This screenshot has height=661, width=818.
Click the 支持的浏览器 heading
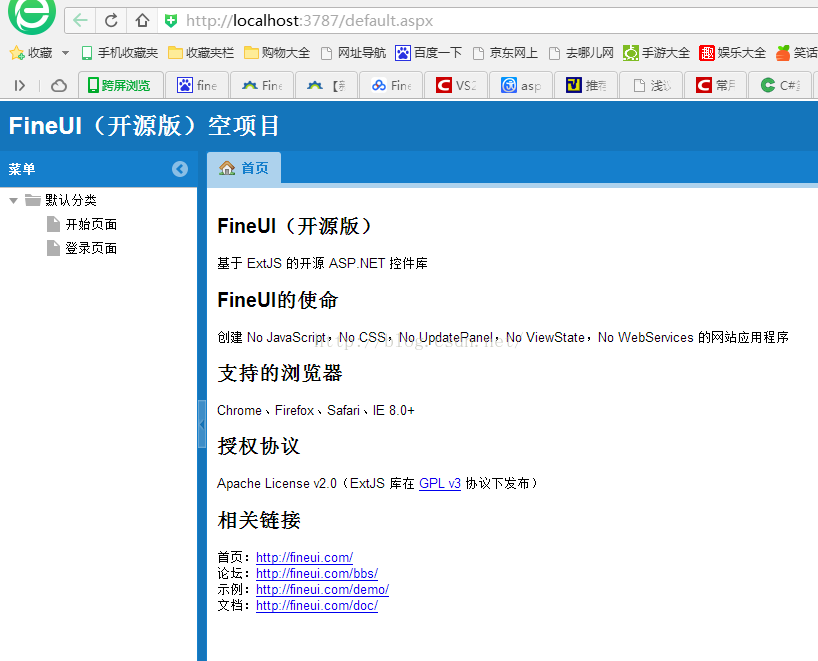280,374
